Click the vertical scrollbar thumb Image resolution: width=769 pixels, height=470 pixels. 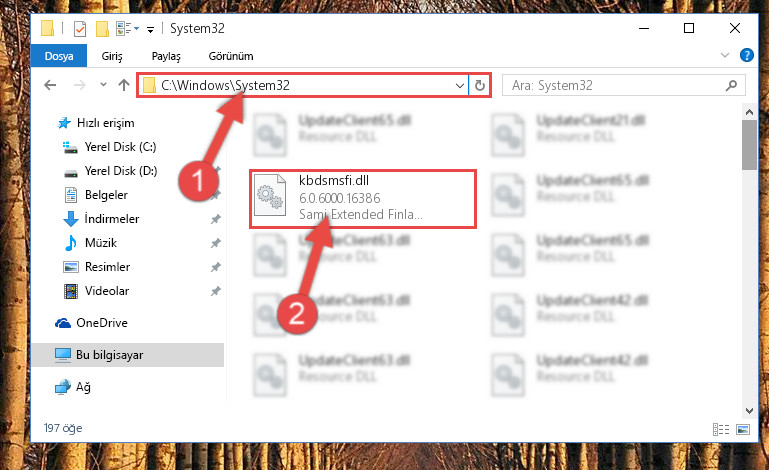pyautogui.click(x=749, y=145)
